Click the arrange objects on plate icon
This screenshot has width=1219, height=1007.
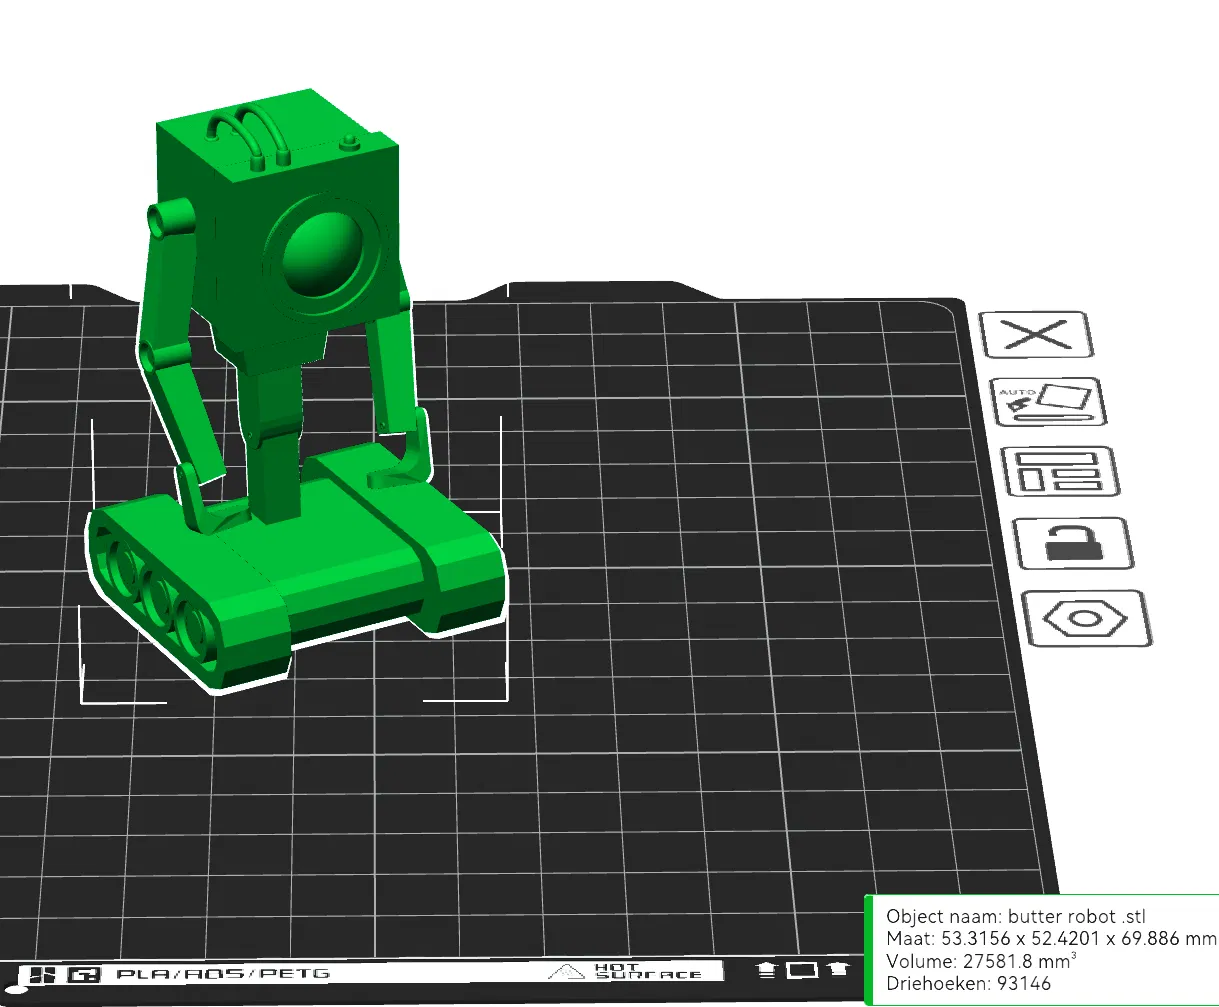(x=1062, y=471)
